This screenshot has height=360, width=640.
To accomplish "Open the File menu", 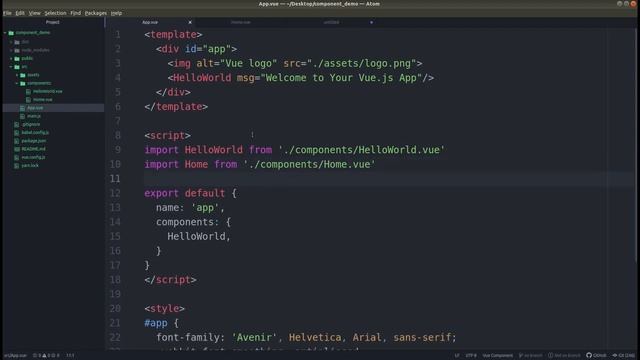I will coord(7,13).
